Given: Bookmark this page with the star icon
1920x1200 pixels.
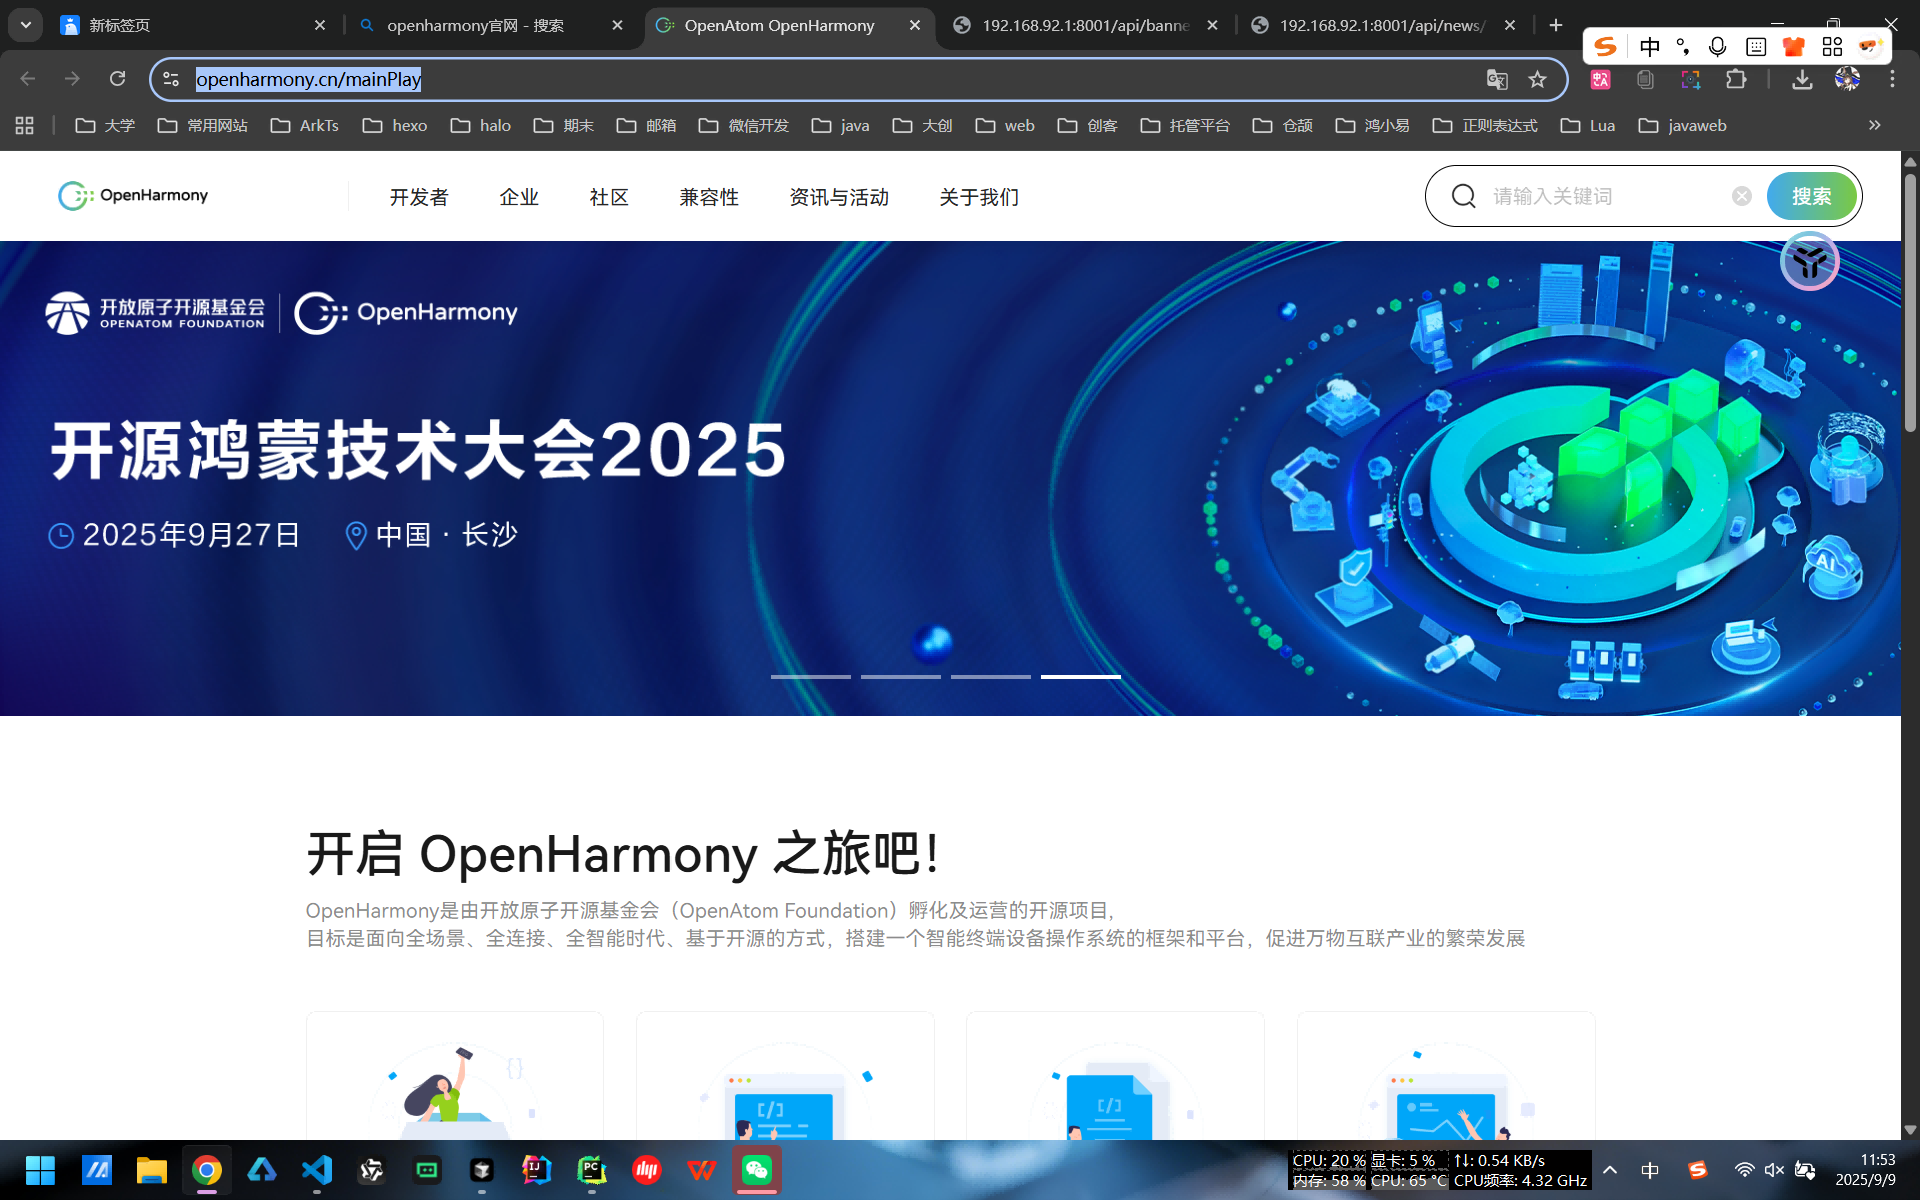Looking at the screenshot, I should (x=1537, y=80).
